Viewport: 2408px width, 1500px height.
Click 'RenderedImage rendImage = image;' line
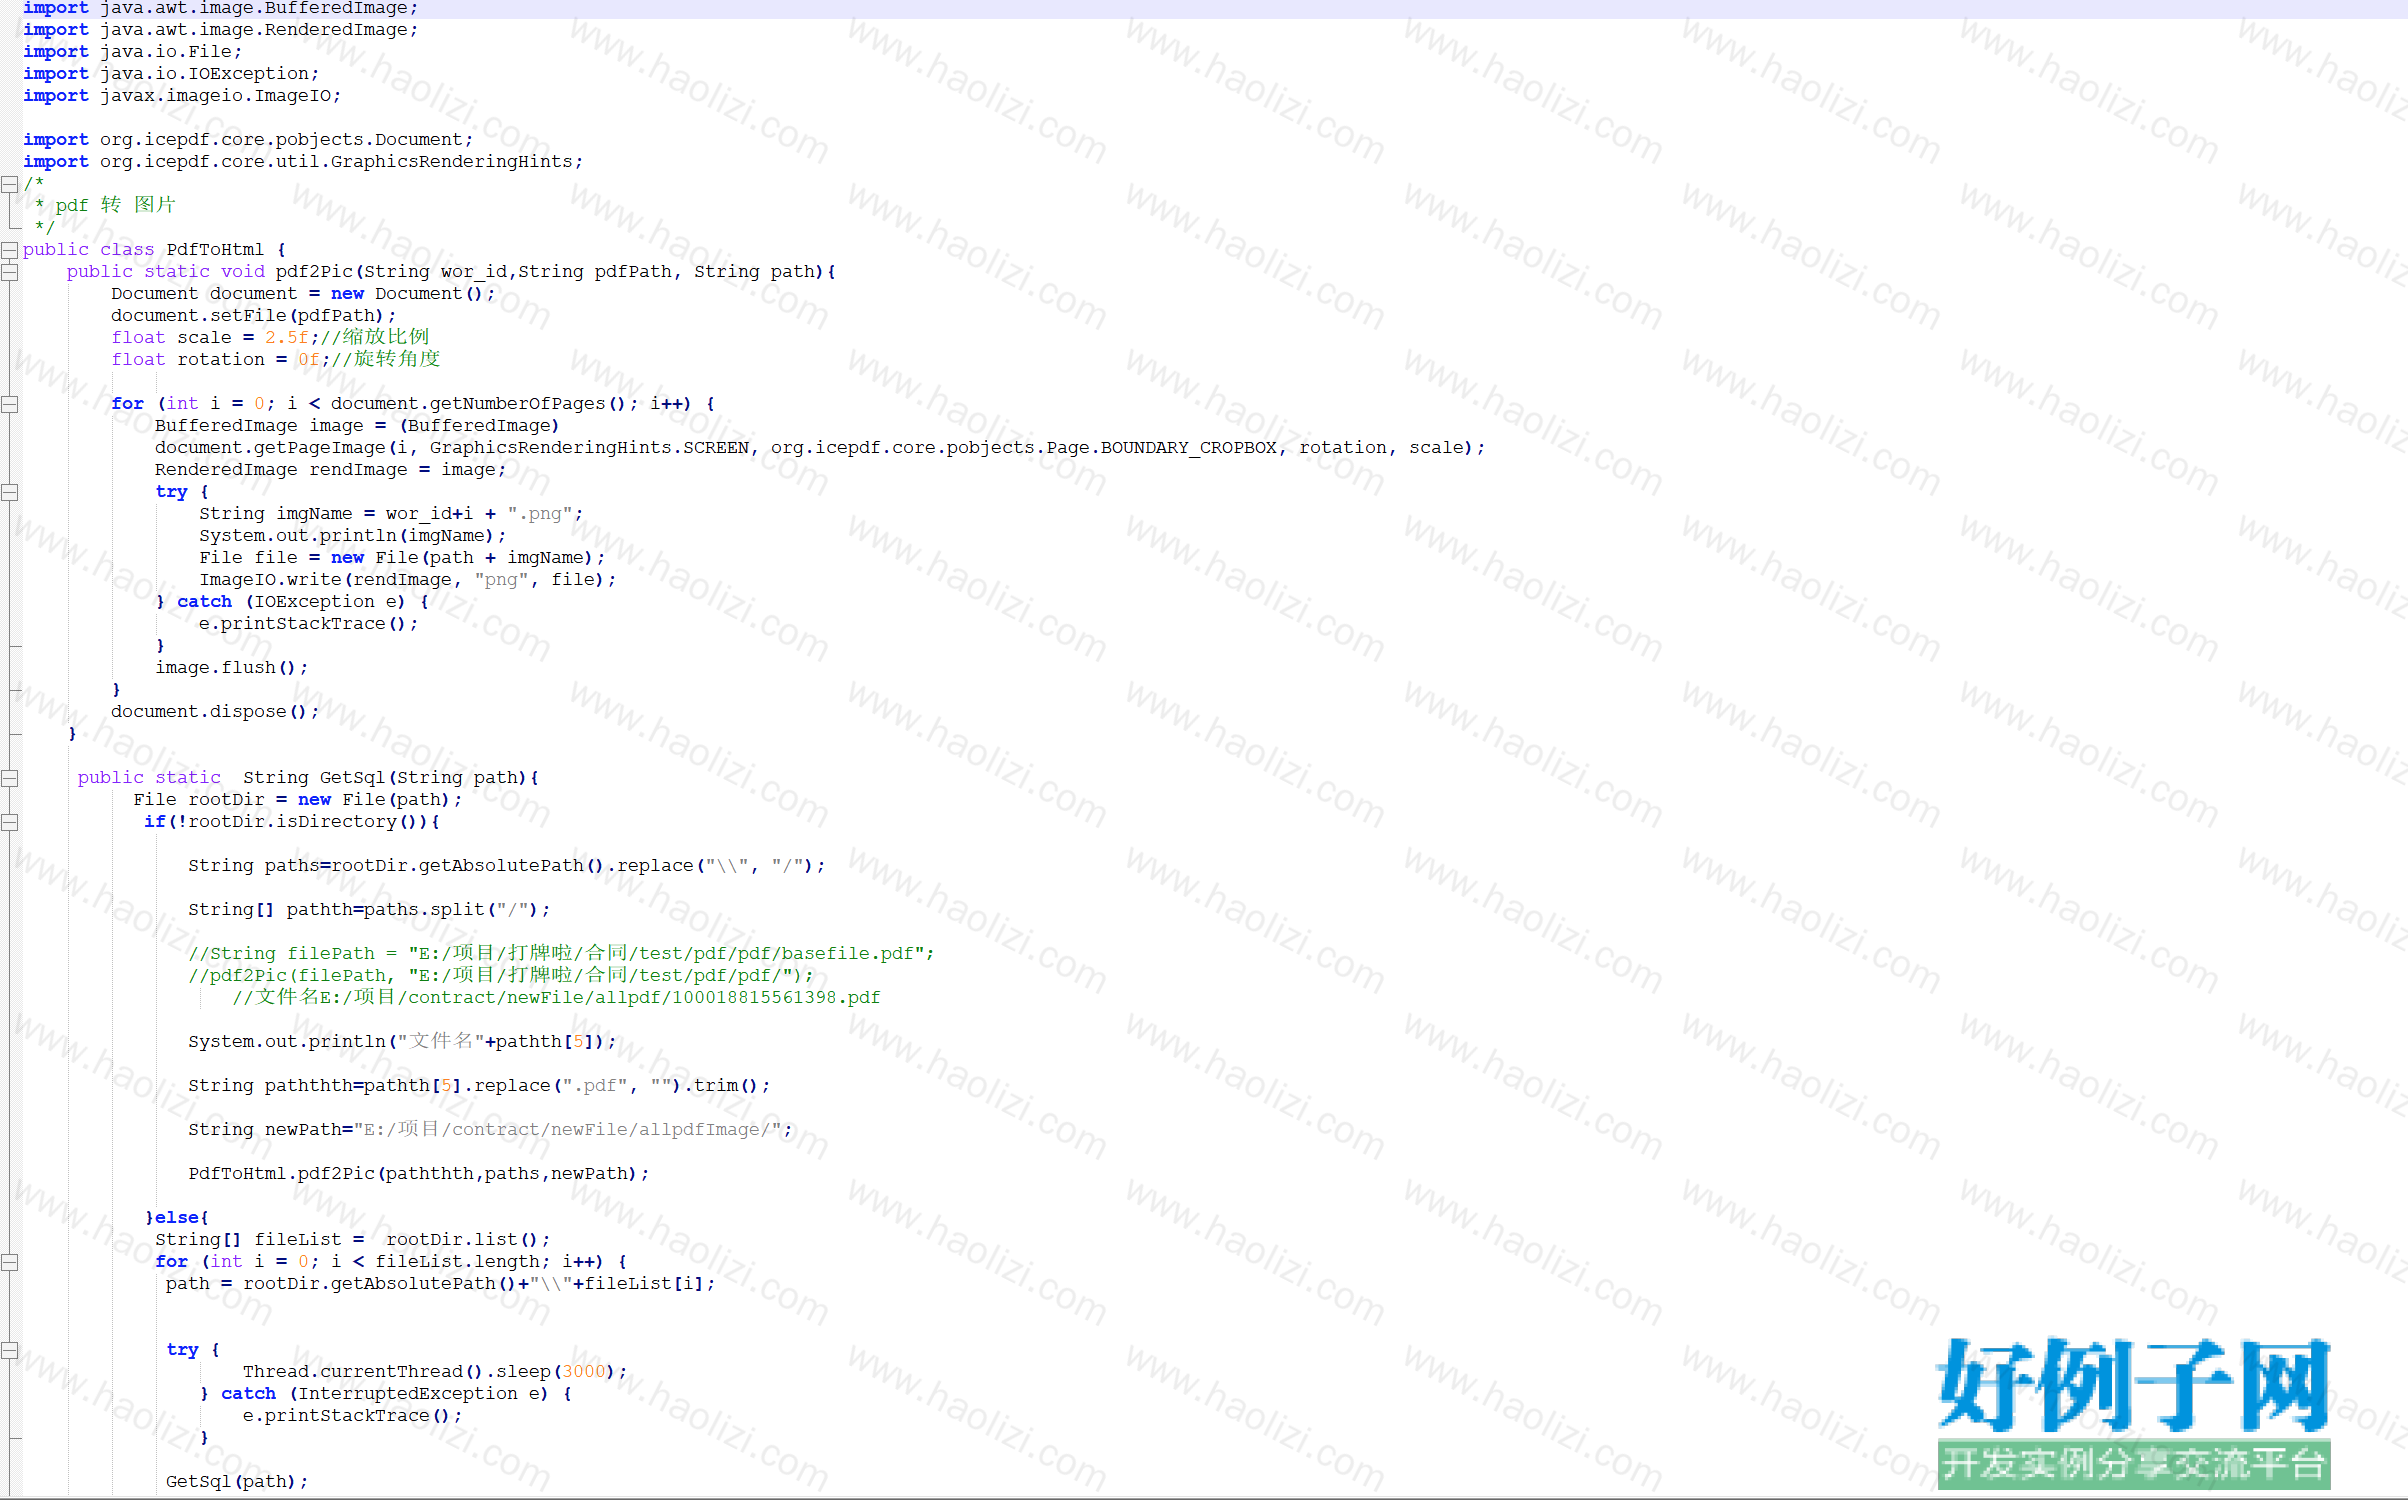(x=330, y=470)
